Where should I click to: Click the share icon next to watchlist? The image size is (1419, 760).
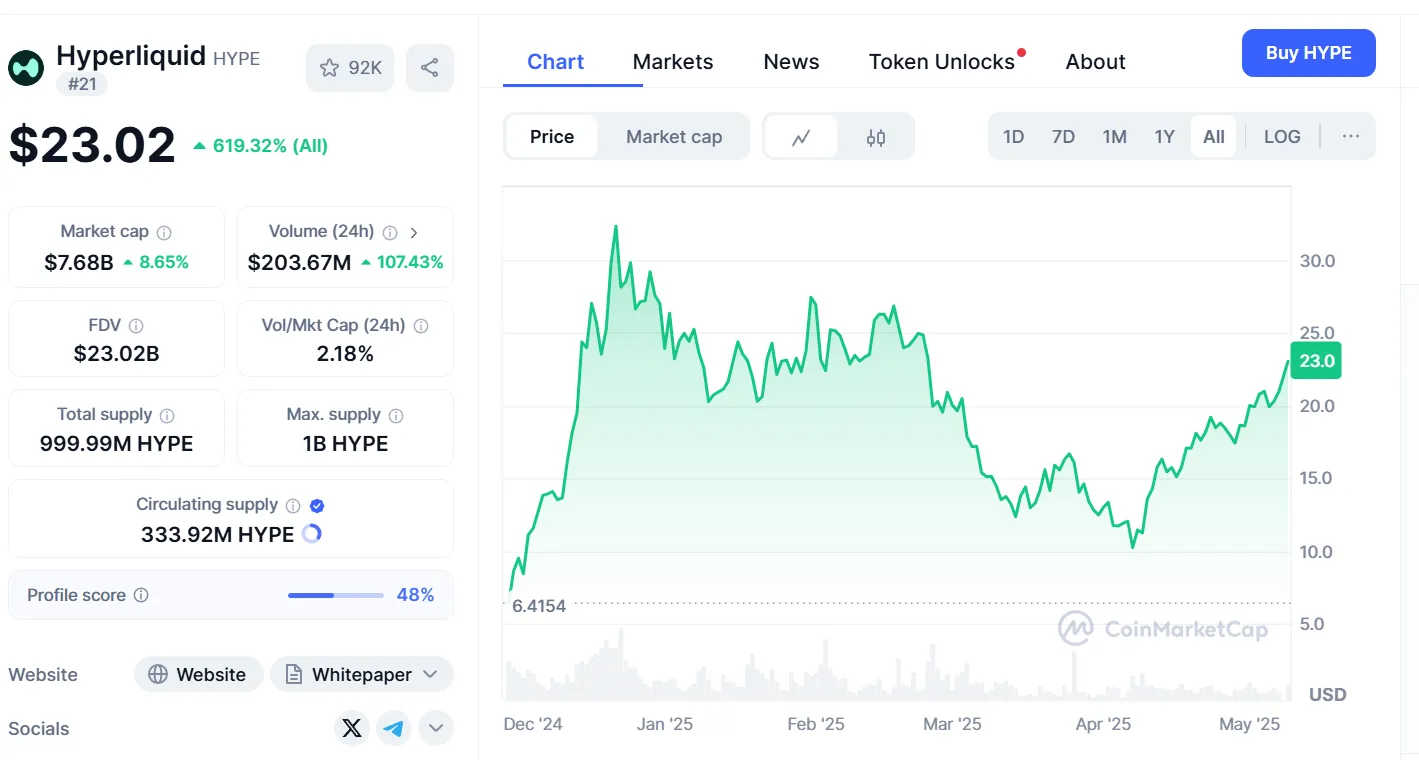pos(430,68)
